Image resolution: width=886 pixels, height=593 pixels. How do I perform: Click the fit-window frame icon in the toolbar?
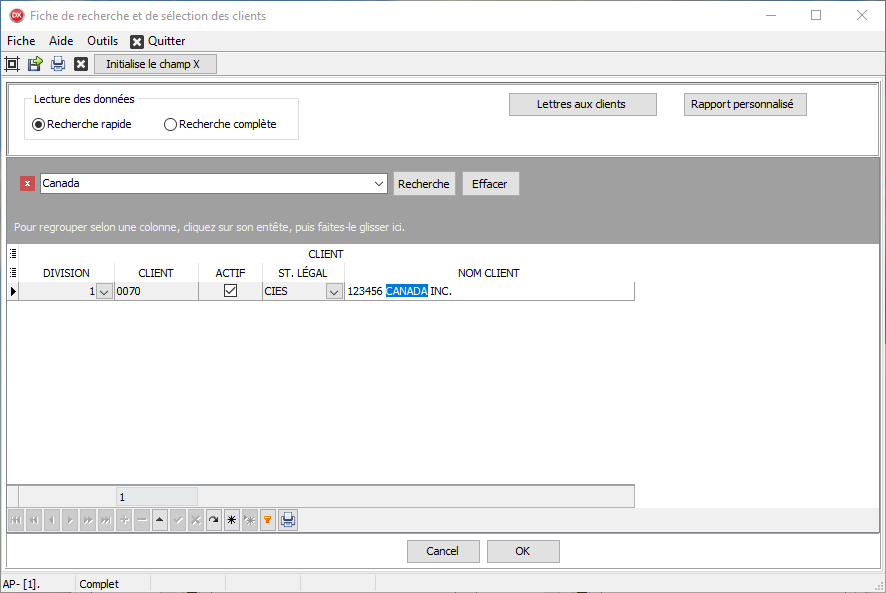coord(12,64)
